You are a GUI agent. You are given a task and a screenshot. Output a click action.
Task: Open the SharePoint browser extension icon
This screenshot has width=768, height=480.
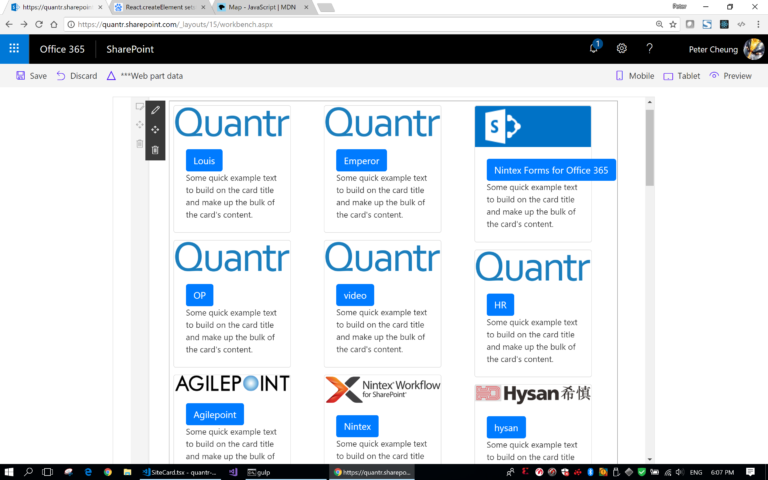[x=707, y=24]
